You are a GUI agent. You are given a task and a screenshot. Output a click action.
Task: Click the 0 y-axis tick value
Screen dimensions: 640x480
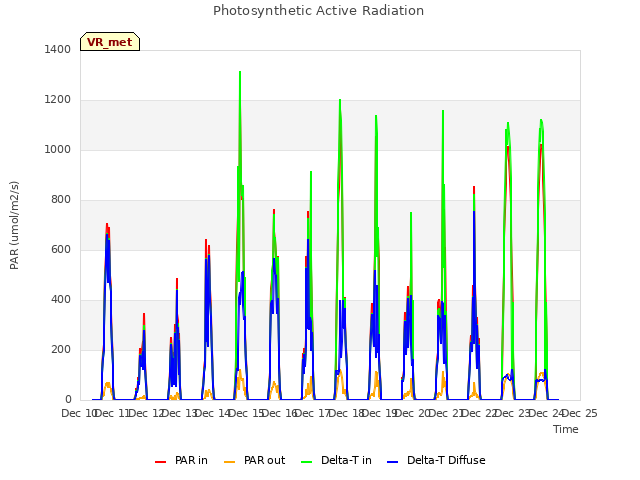tap(68, 400)
